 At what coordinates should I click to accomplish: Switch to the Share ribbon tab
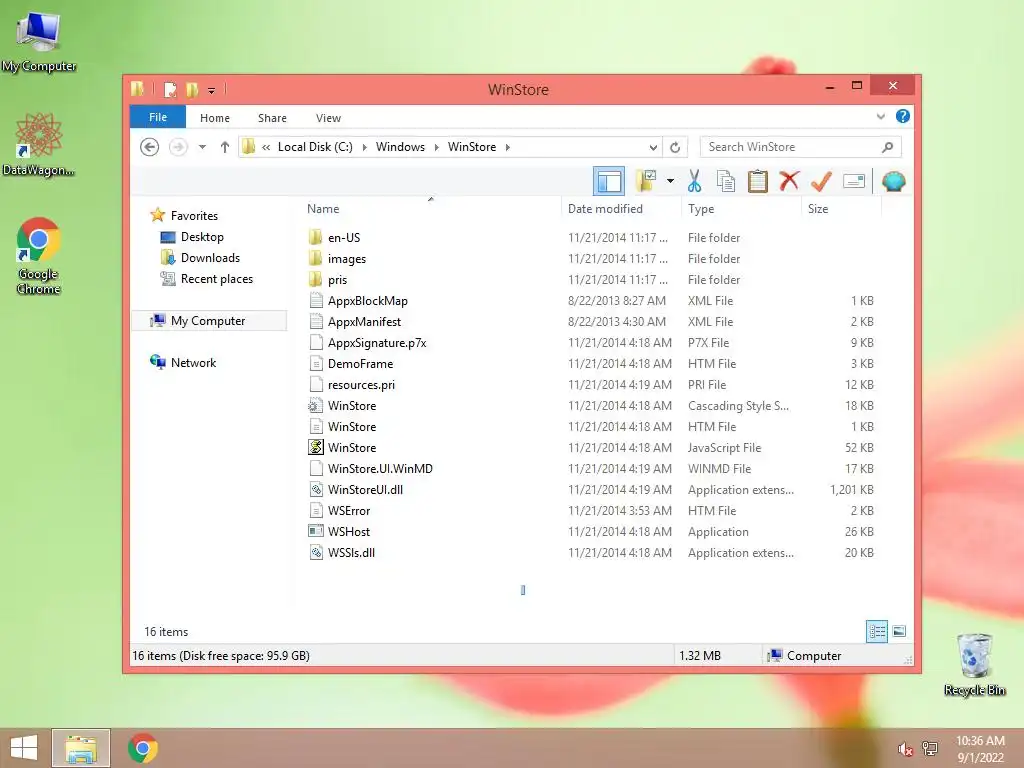point(272,118)
